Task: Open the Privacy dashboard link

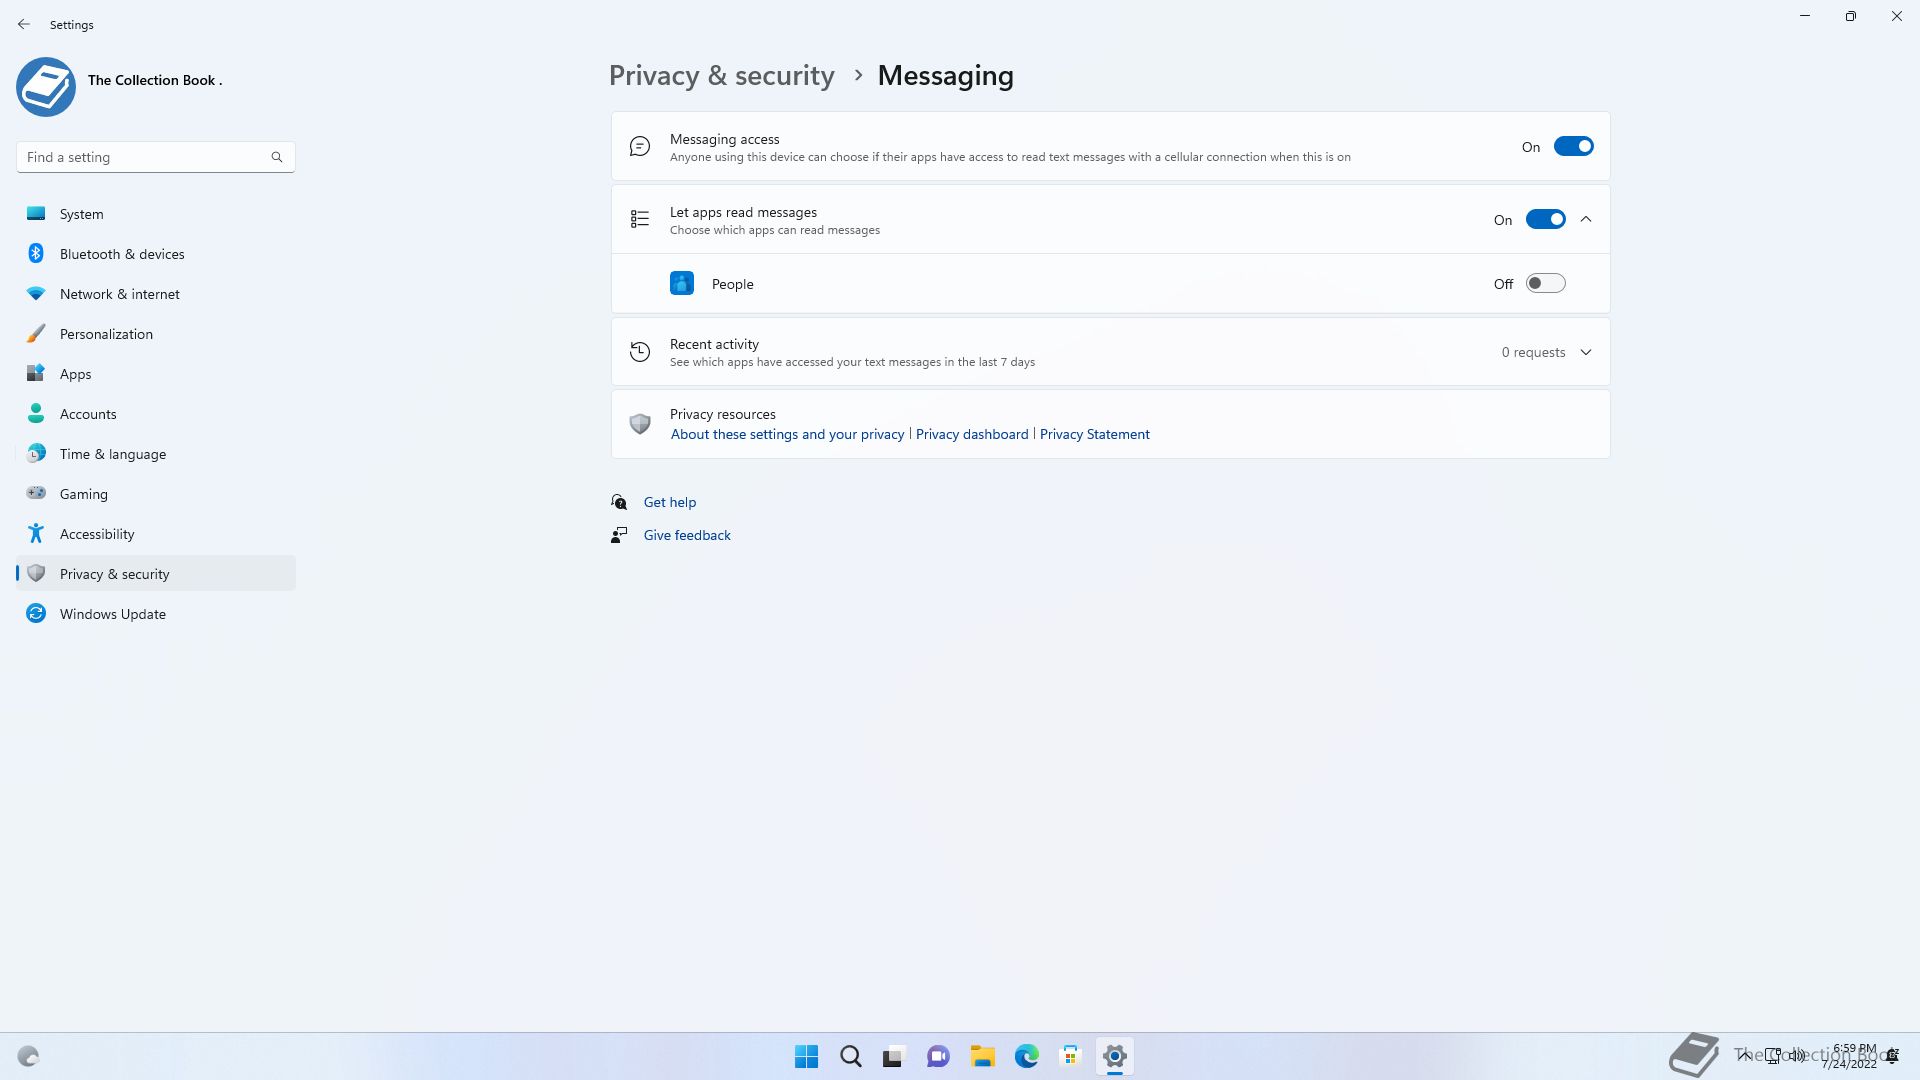Action: [x=972, y=434]
